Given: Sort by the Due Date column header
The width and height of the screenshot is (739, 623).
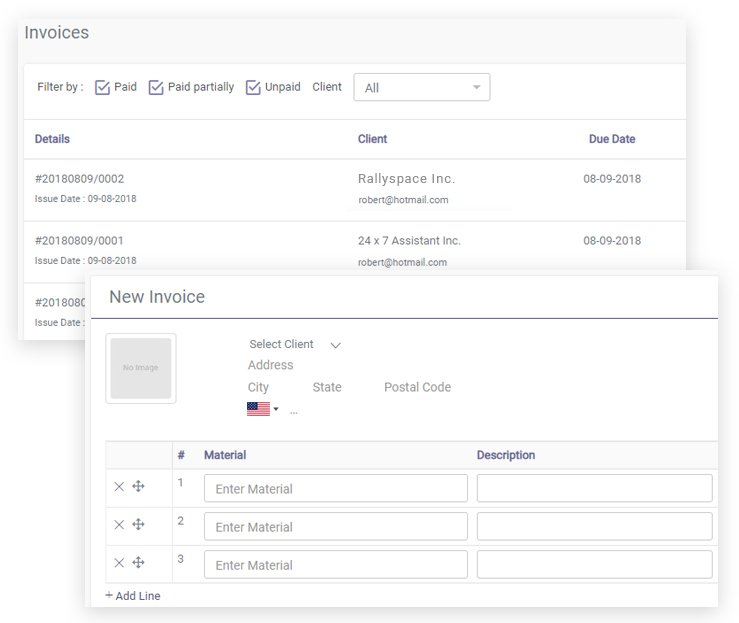Looking at the screenshot, I should tap(611, 139).
